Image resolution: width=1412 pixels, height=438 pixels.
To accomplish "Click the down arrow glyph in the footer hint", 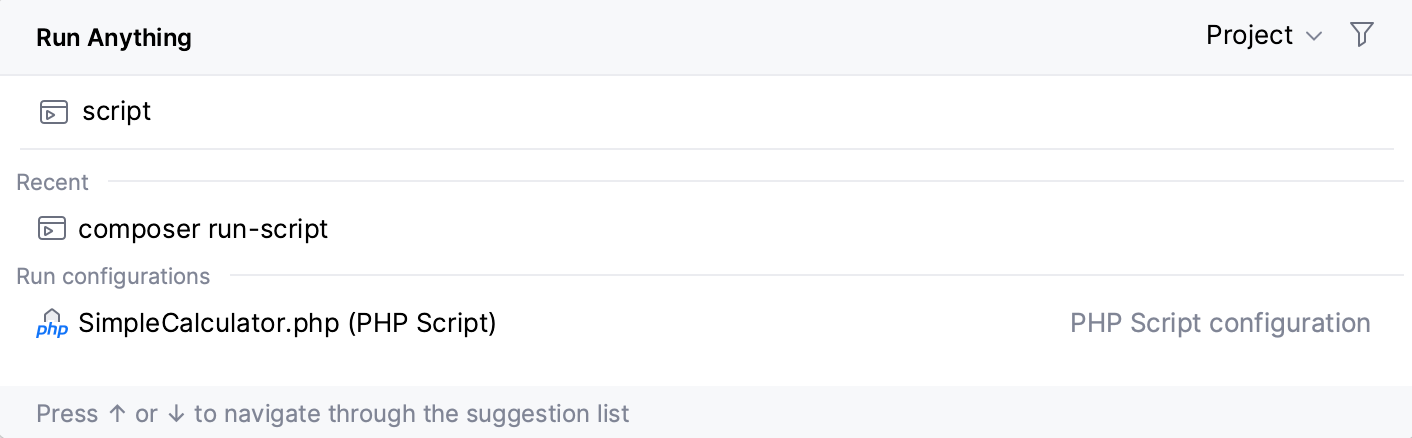I will coord(176,414).
